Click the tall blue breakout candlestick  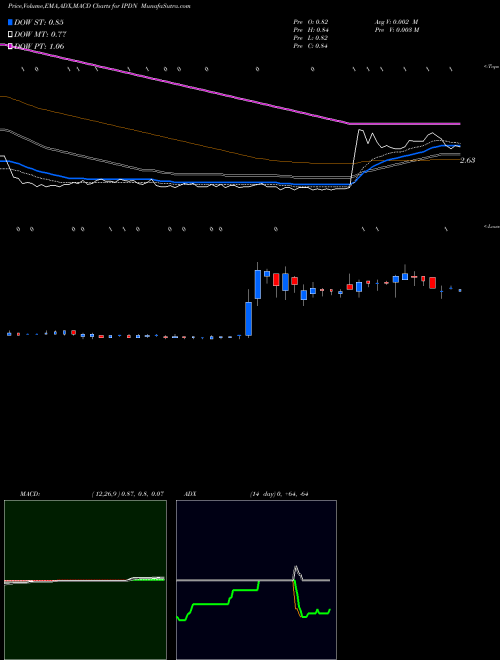pos(248,319)
